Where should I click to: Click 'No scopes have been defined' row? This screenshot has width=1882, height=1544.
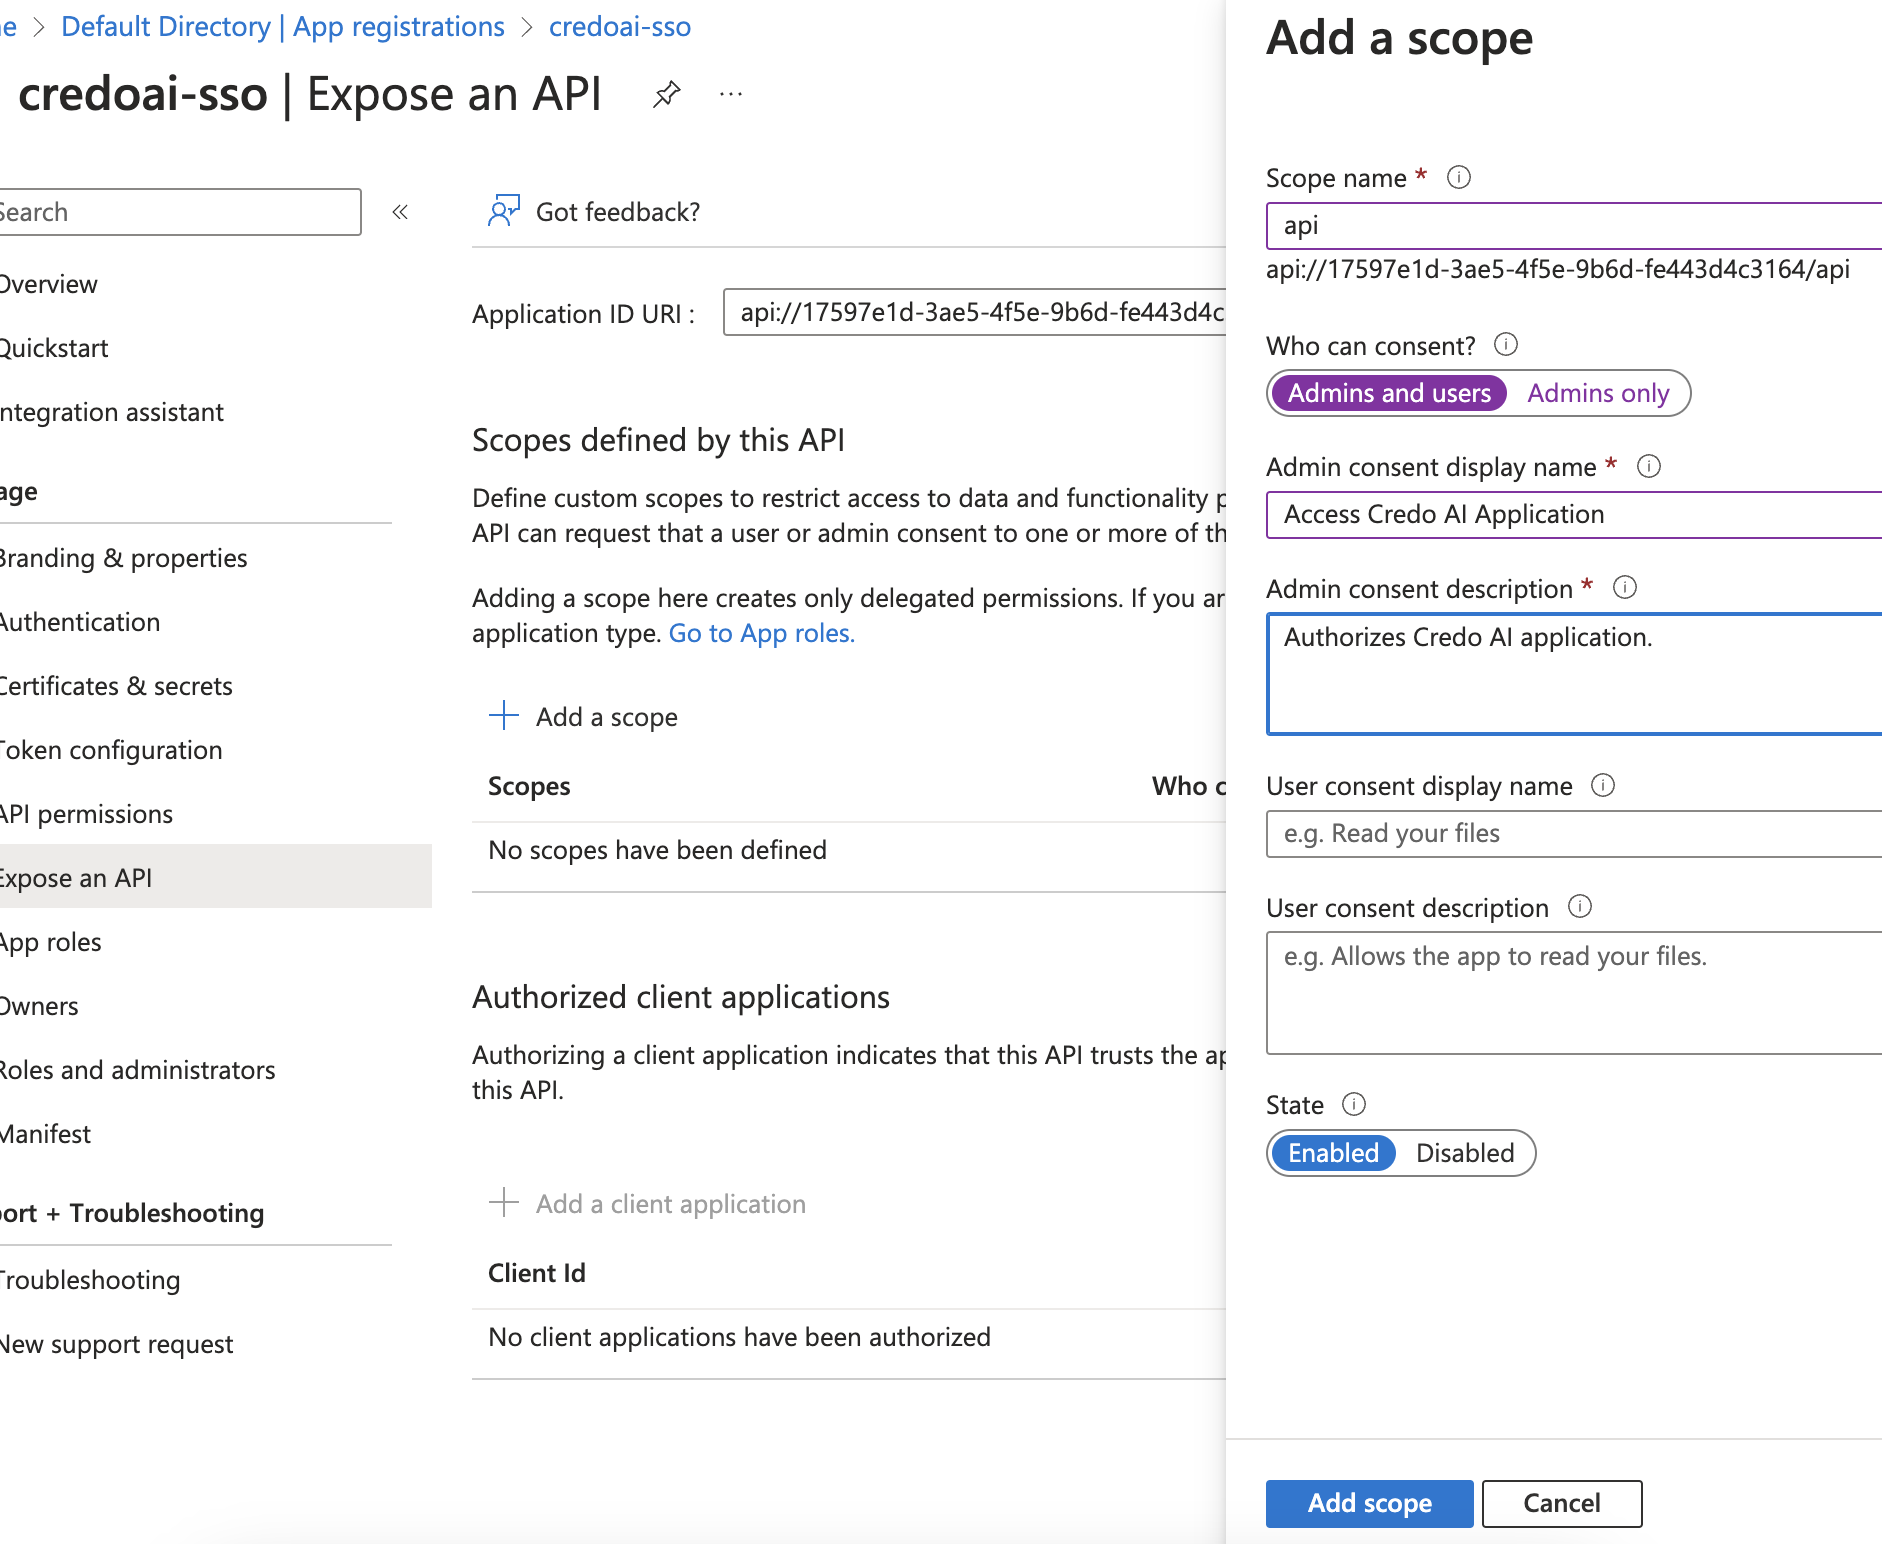(x=849, y=850)
